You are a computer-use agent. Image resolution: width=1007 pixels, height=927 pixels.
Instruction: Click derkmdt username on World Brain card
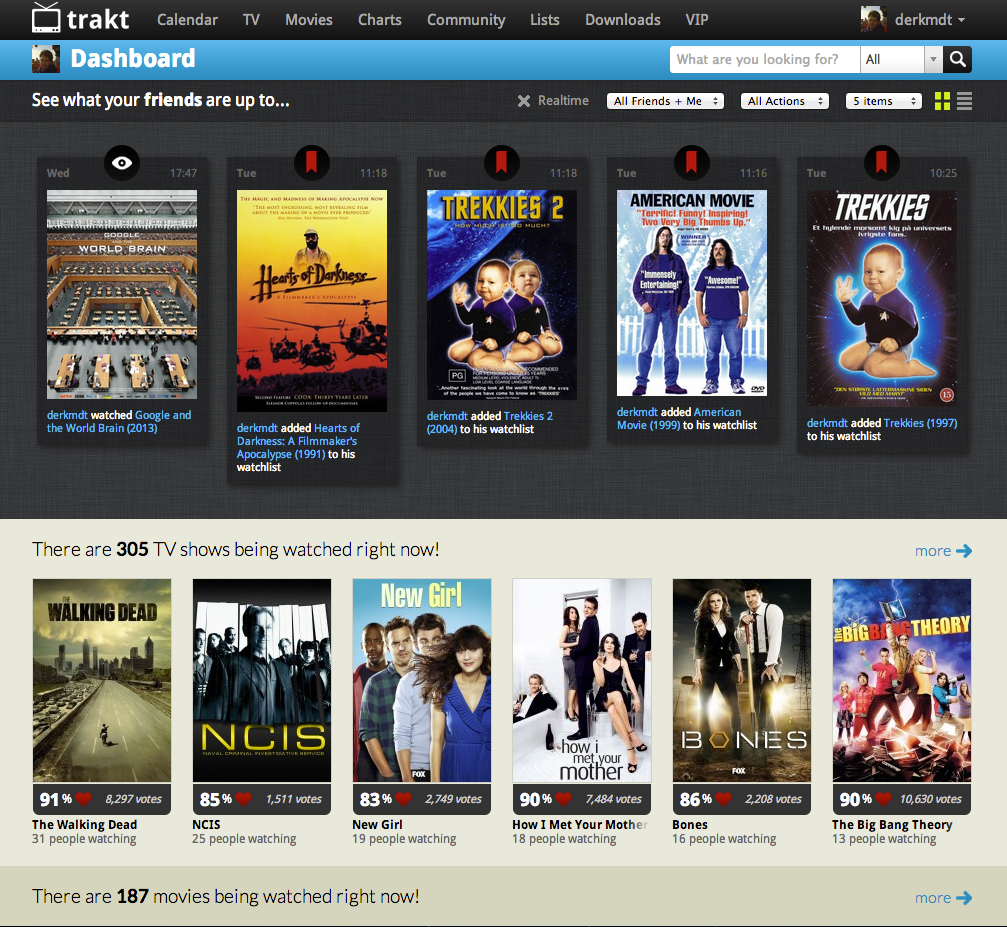click(67, 415)
